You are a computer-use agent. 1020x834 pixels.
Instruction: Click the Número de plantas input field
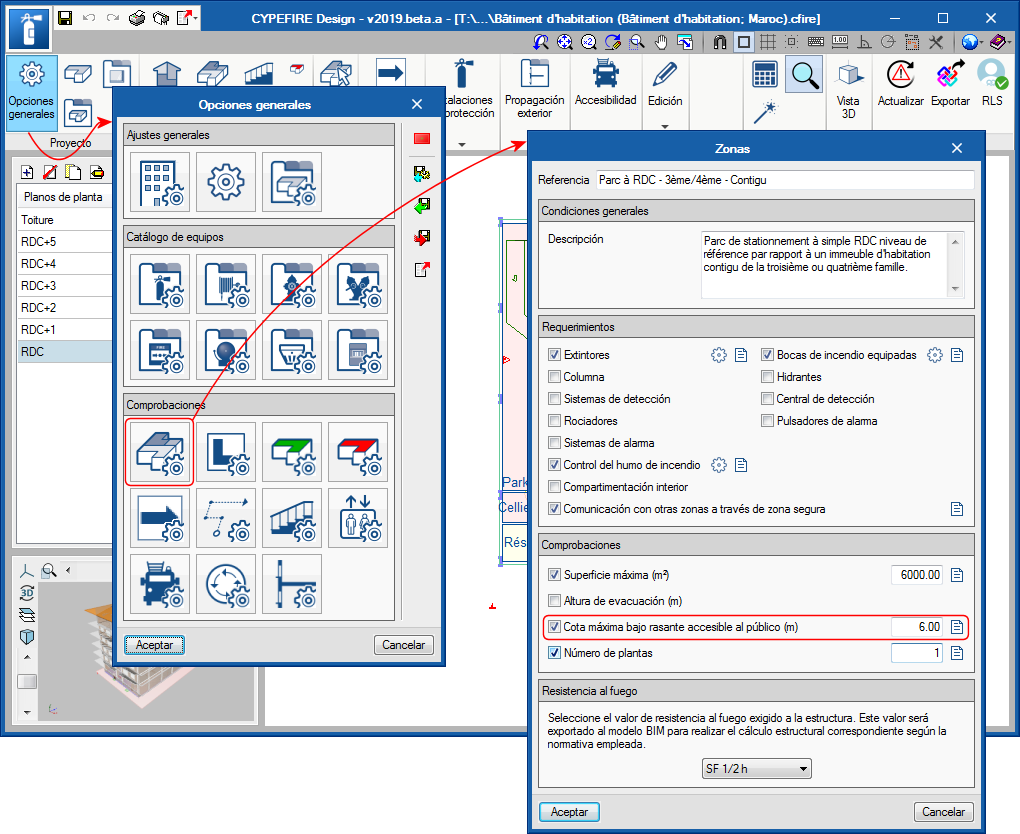[917, 653]
